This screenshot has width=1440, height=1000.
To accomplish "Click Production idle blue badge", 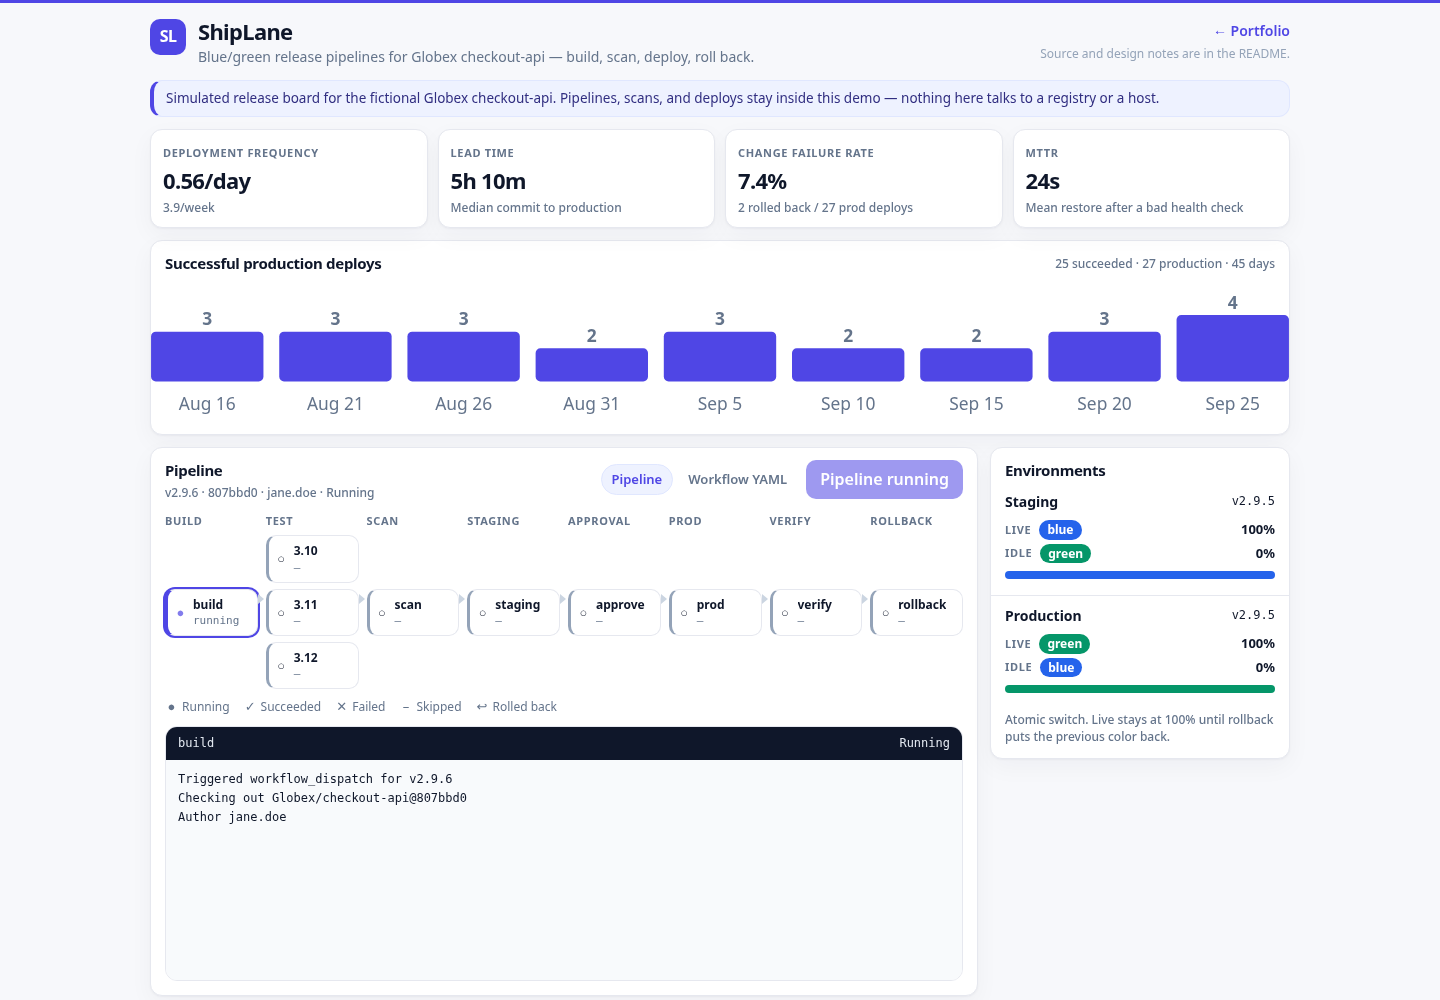I will click(x=1061, y=668).
